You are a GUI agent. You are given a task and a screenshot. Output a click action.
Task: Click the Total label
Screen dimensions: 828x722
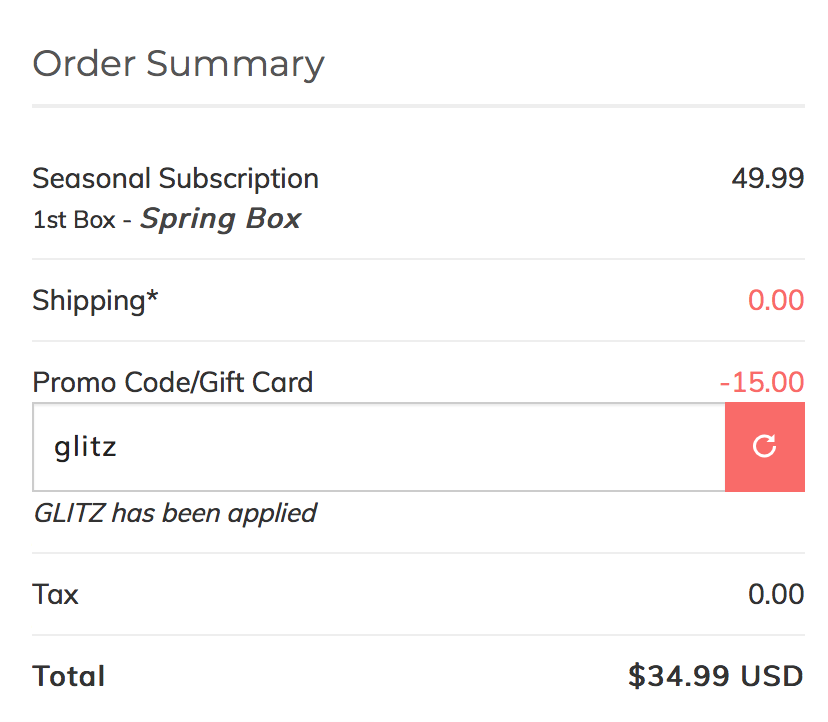(69, 676)
